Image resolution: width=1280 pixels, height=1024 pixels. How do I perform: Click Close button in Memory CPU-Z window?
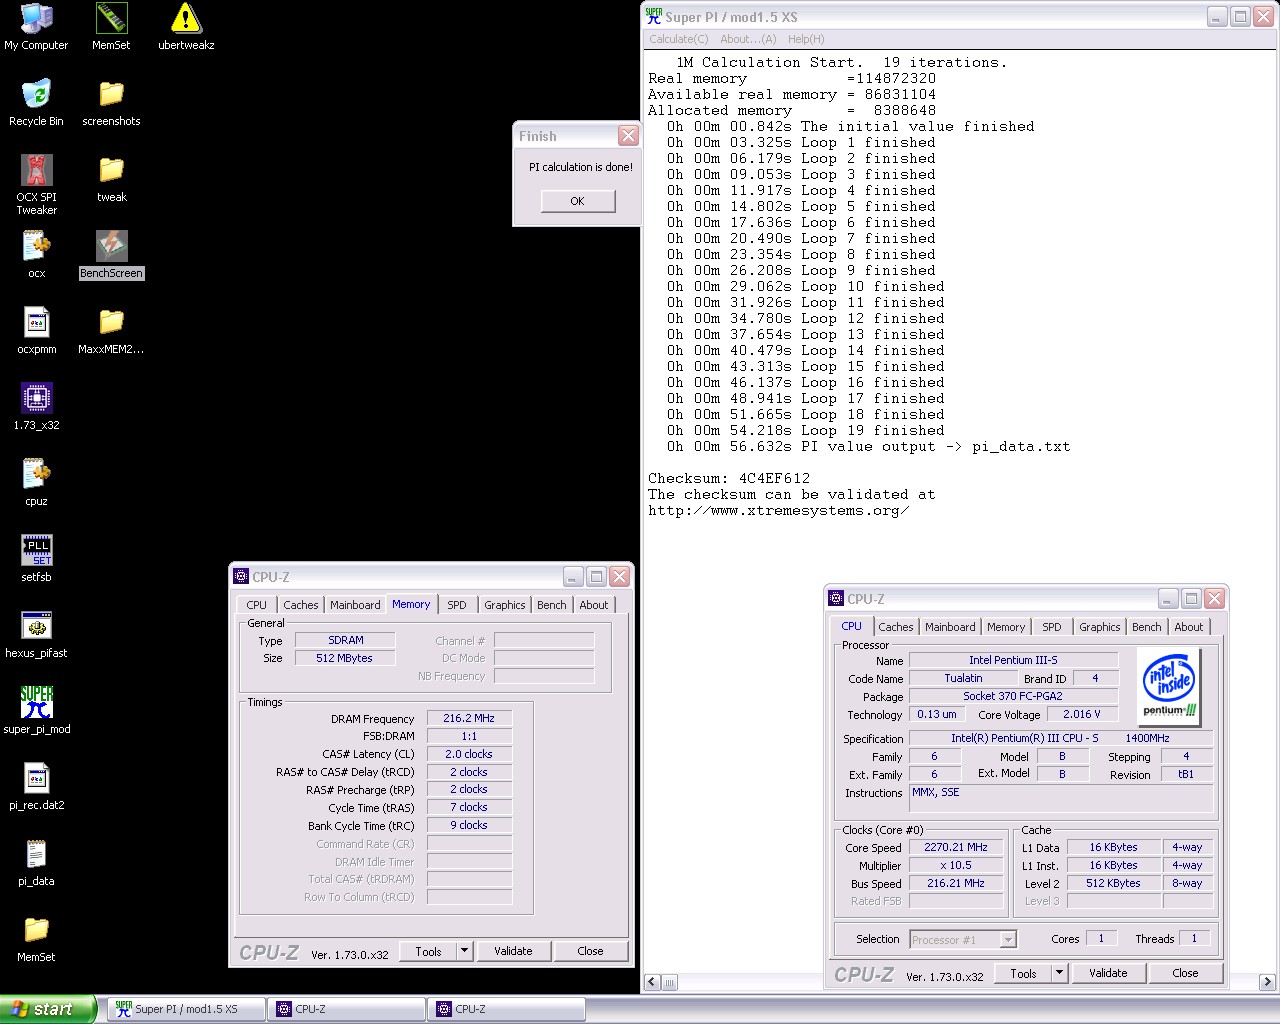[x=590, y=951]
